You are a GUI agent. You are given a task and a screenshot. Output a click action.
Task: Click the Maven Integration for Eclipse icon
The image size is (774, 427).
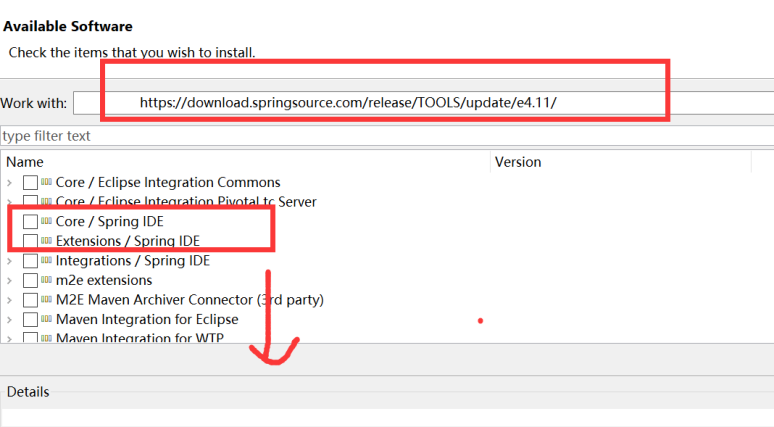pos(47,319)
